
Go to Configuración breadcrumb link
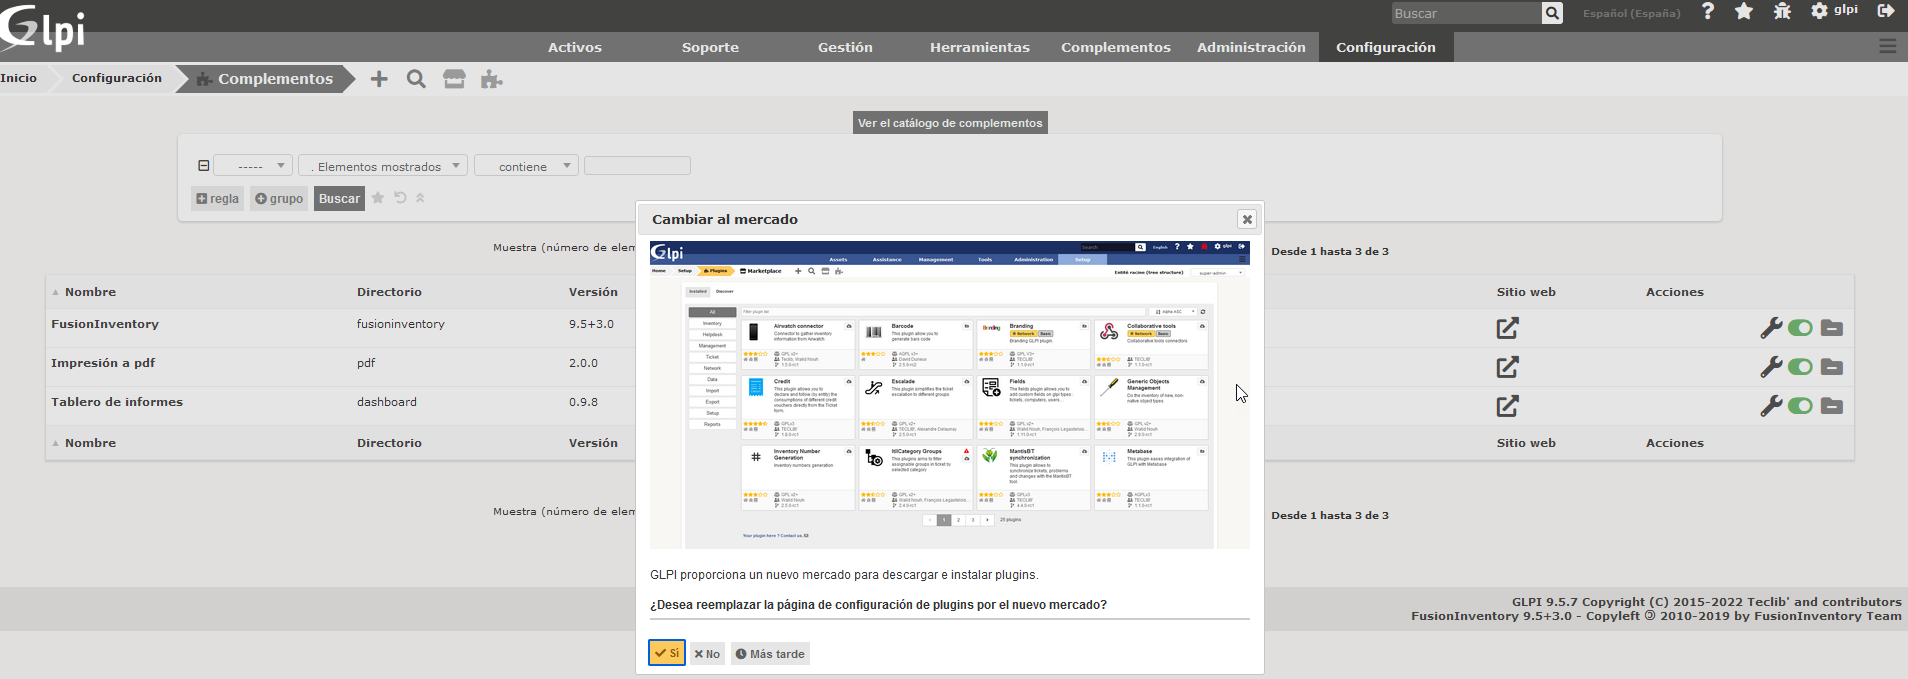click(116, 78)
